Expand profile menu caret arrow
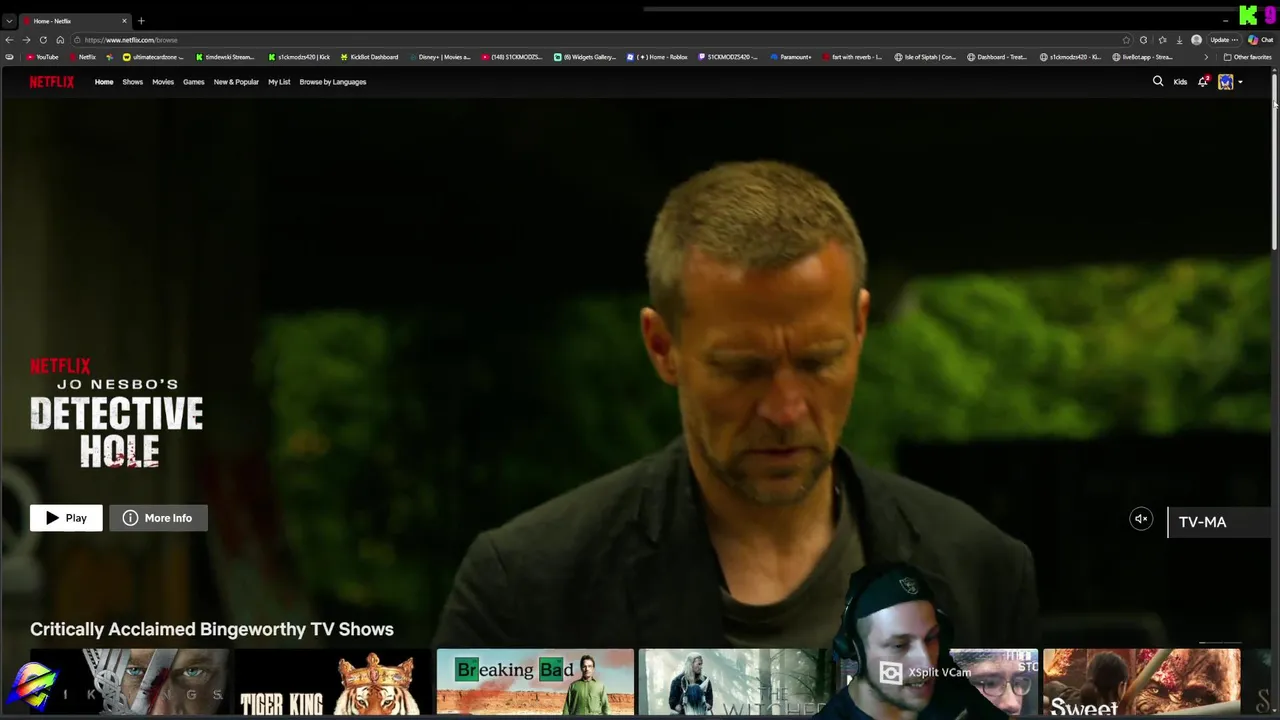The width and height of the screenshot is (1280, 720). click(x=1240, y=82)
